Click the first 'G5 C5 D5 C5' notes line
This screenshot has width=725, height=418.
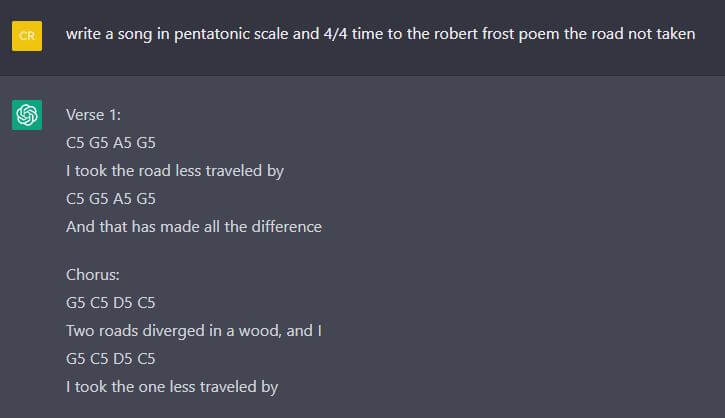pyautogui.click(x=111, y=303)
